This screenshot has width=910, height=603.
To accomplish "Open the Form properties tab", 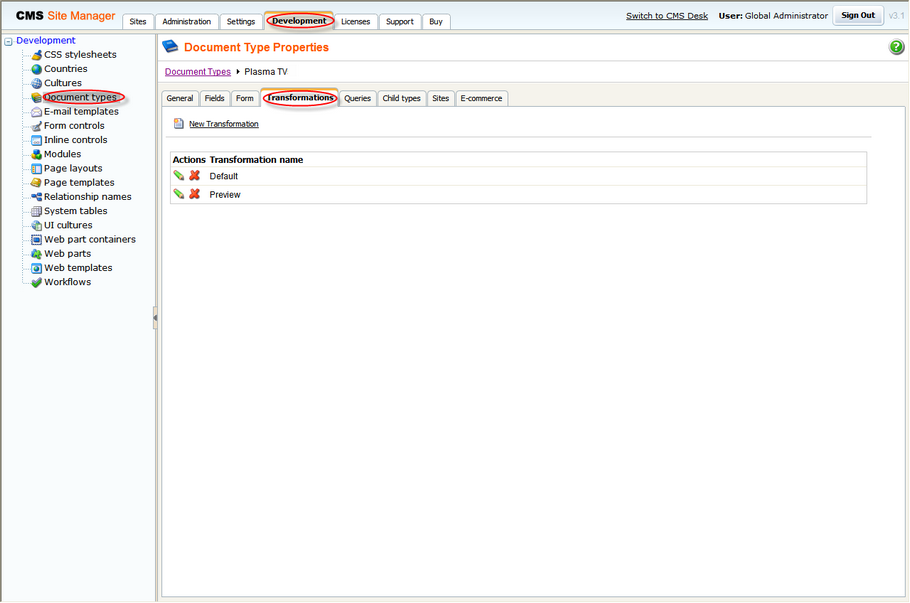I will pos(245,99).
